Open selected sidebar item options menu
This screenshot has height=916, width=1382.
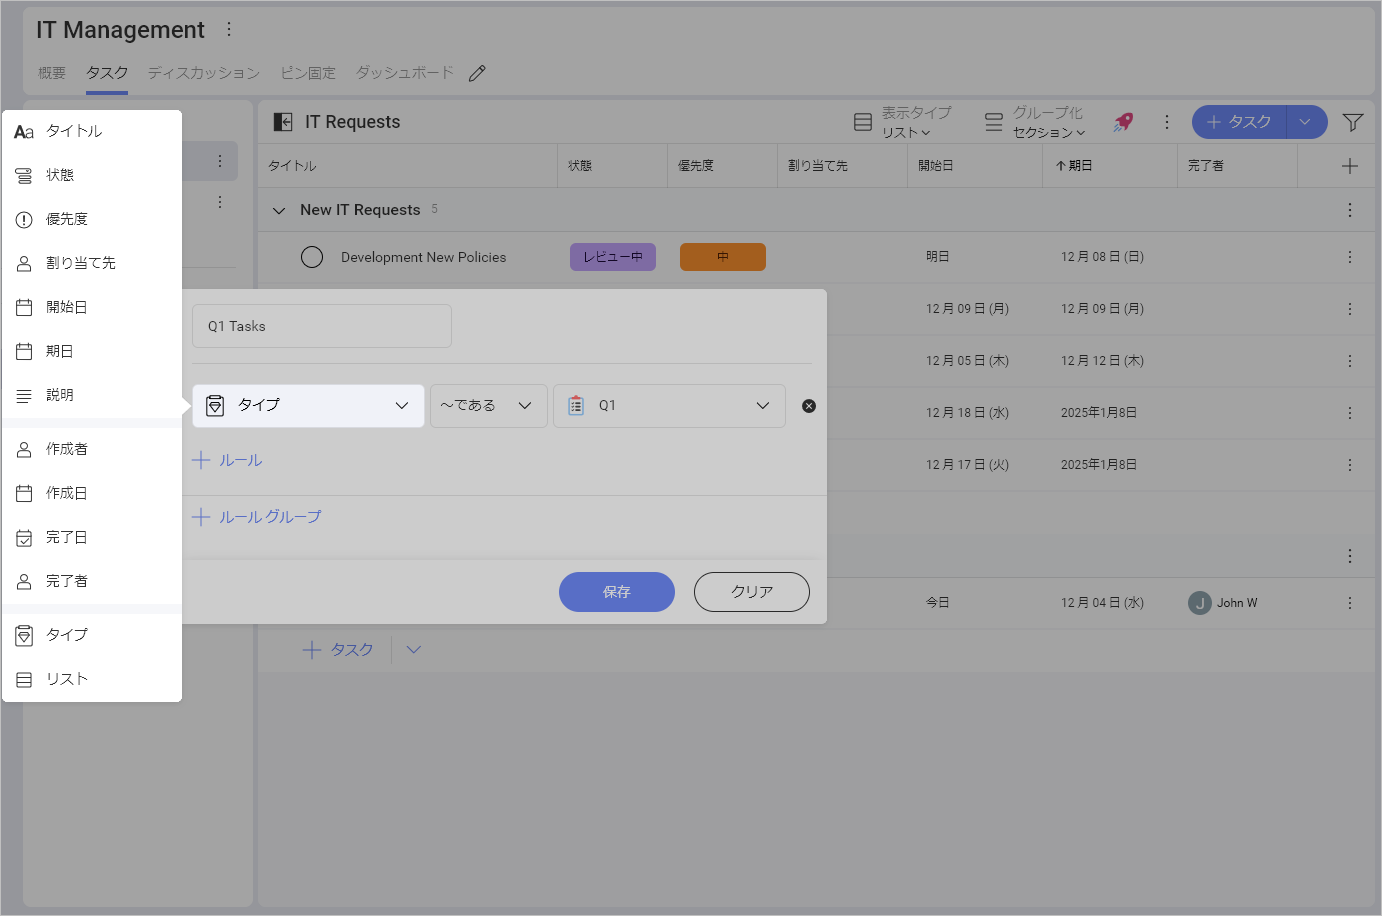pyautogui.click(x=220, y=161)
